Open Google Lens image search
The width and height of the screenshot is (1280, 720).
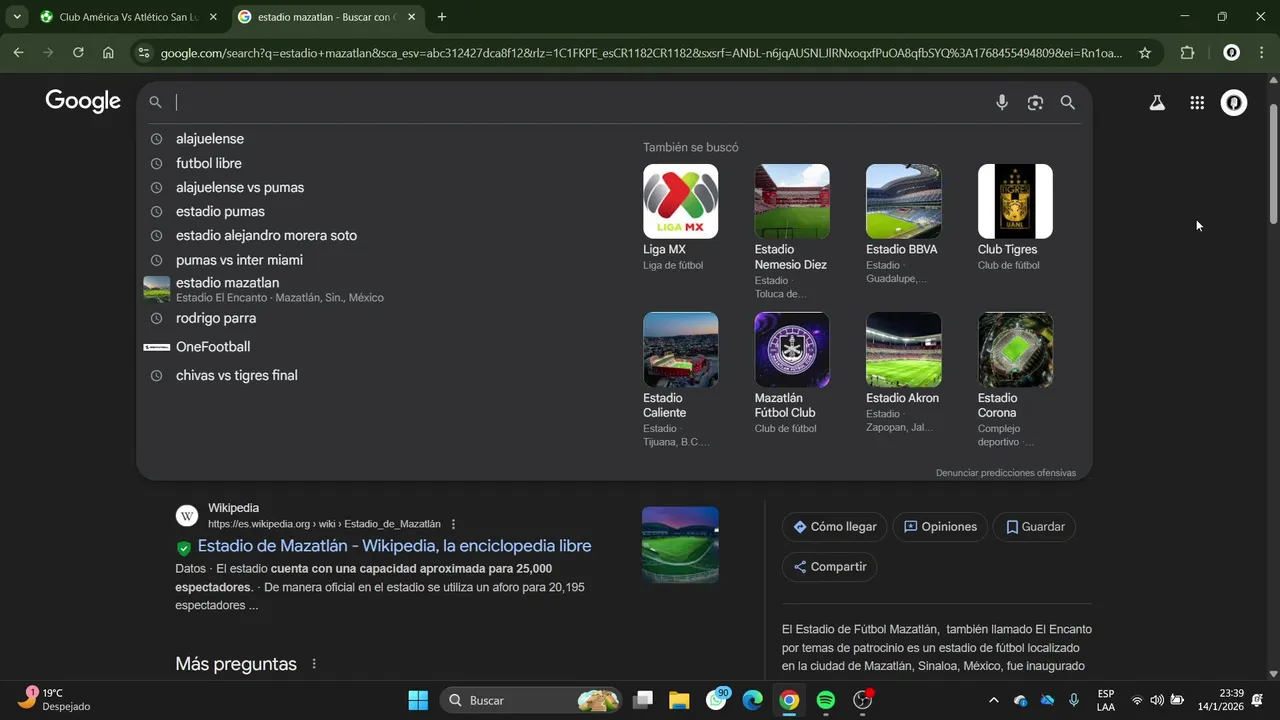[x=1035, y=102]
